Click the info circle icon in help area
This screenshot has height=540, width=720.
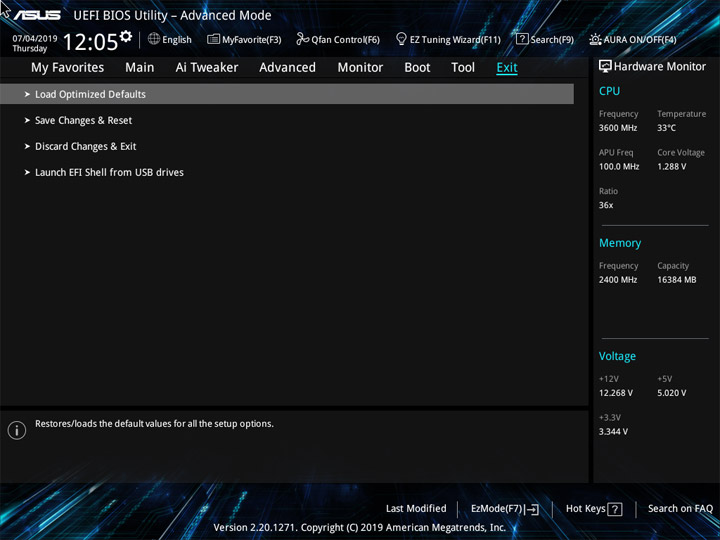pyautogui.click(x=17, y=430)
